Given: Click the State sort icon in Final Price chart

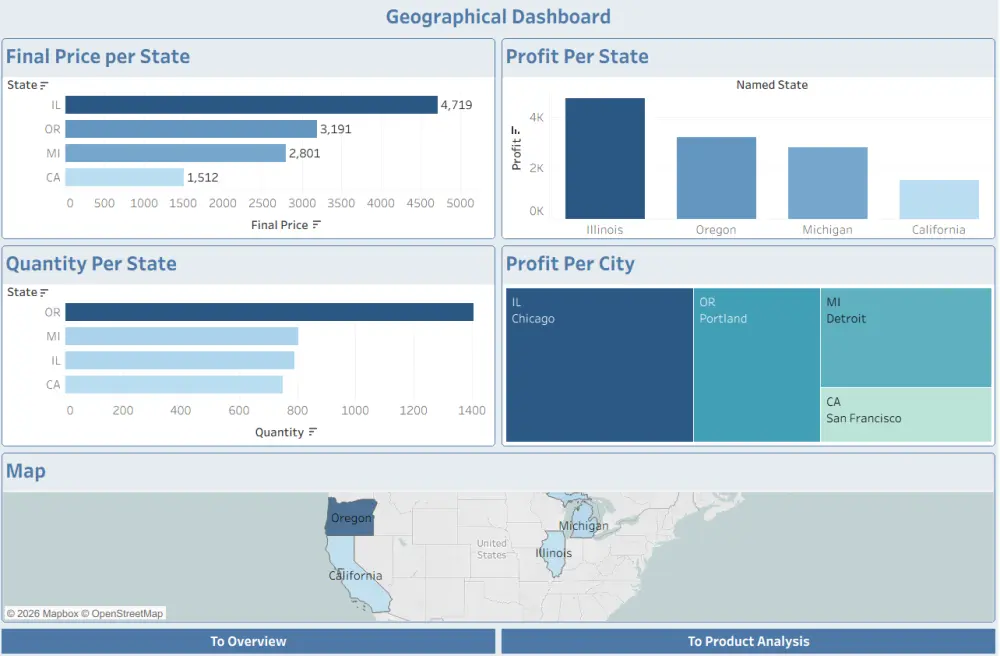Looking at the screenshot, I should tap(41, 85).
